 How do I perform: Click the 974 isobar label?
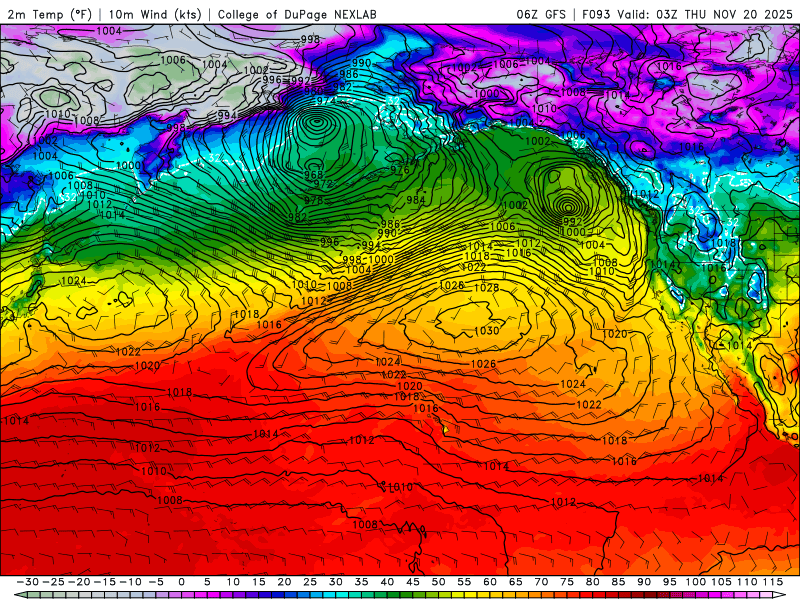[x=326, y=101]
